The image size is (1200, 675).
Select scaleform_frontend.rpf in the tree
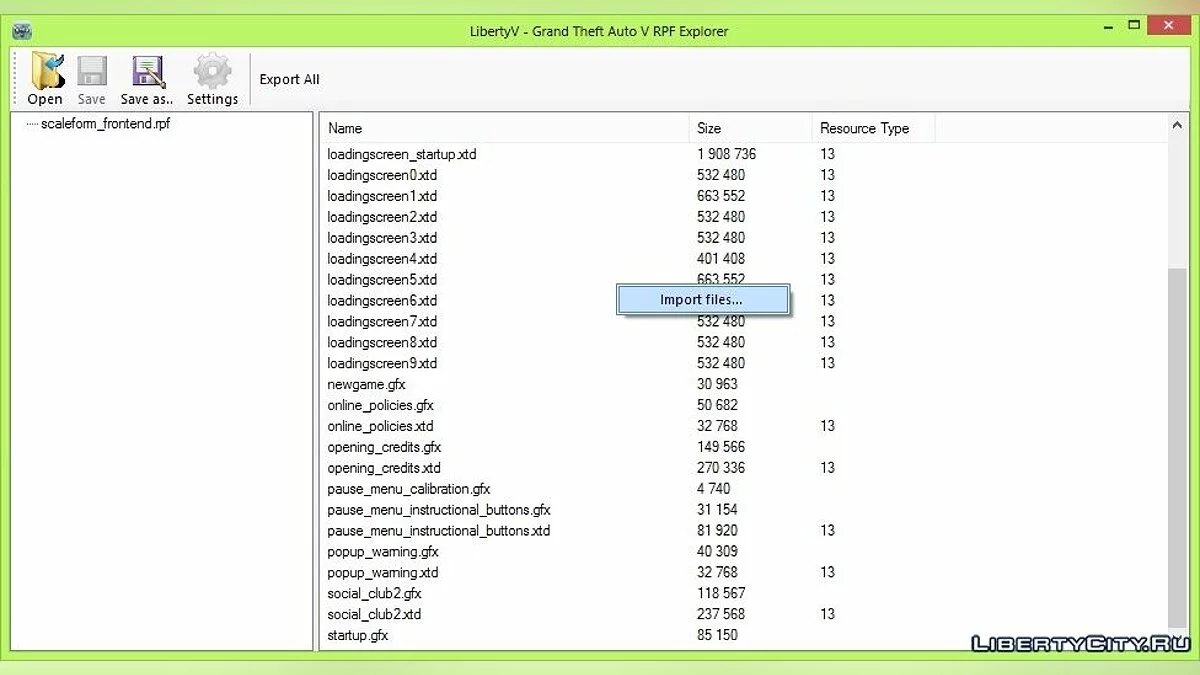(106, 124)
